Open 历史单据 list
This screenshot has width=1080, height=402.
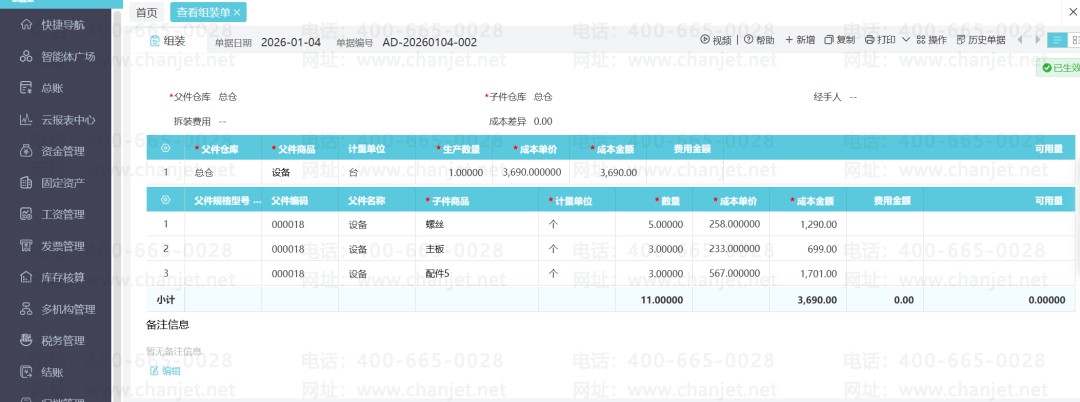[981, 41]
